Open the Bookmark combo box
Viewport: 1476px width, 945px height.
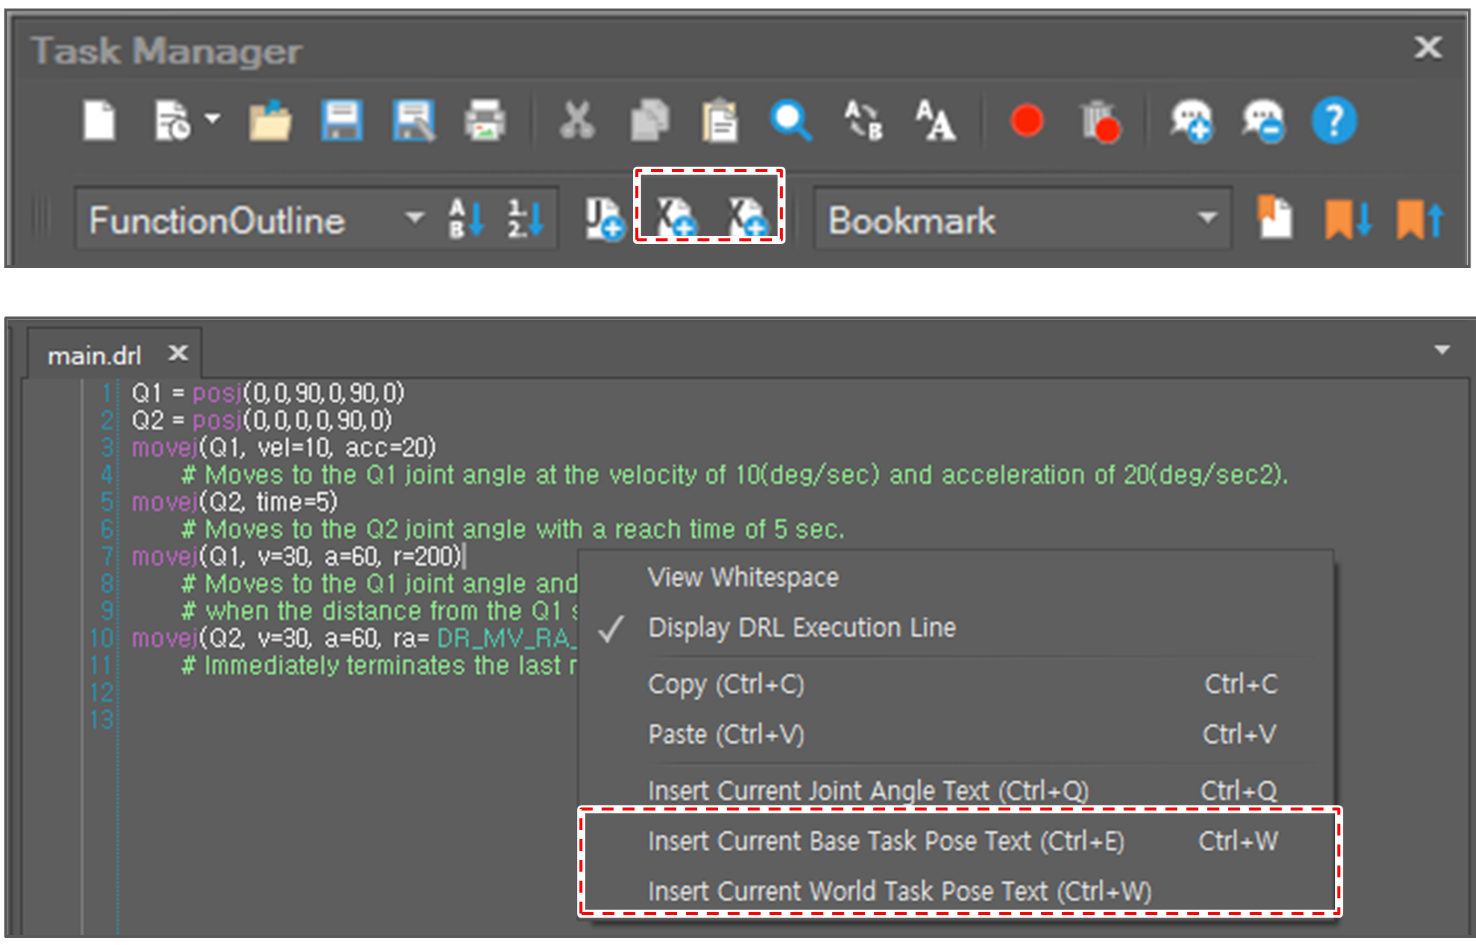[x=1207, y=219]
